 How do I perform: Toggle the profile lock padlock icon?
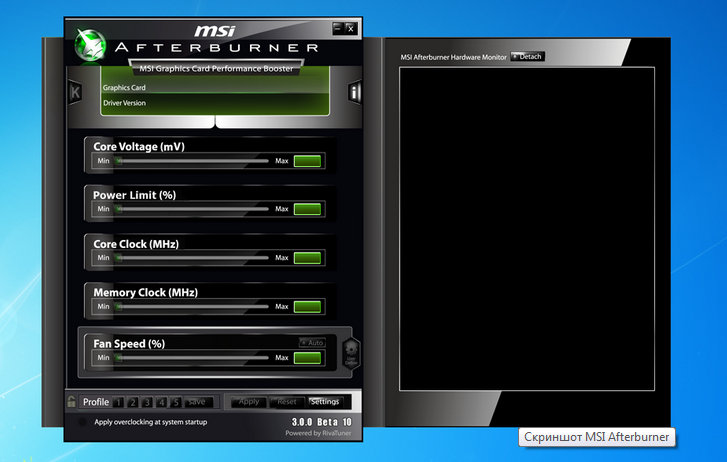[x=71, y=401]
